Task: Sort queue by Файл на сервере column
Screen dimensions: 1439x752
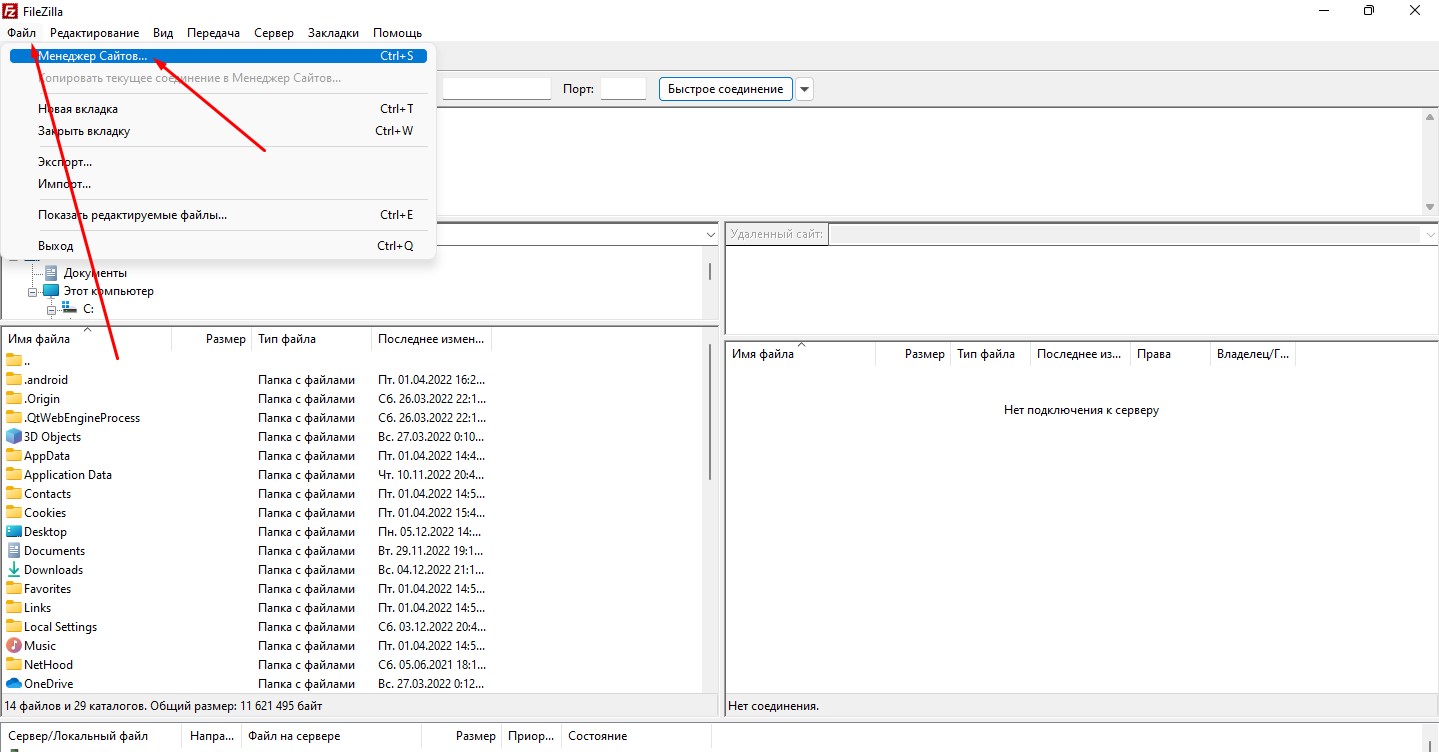Action: 331,736
